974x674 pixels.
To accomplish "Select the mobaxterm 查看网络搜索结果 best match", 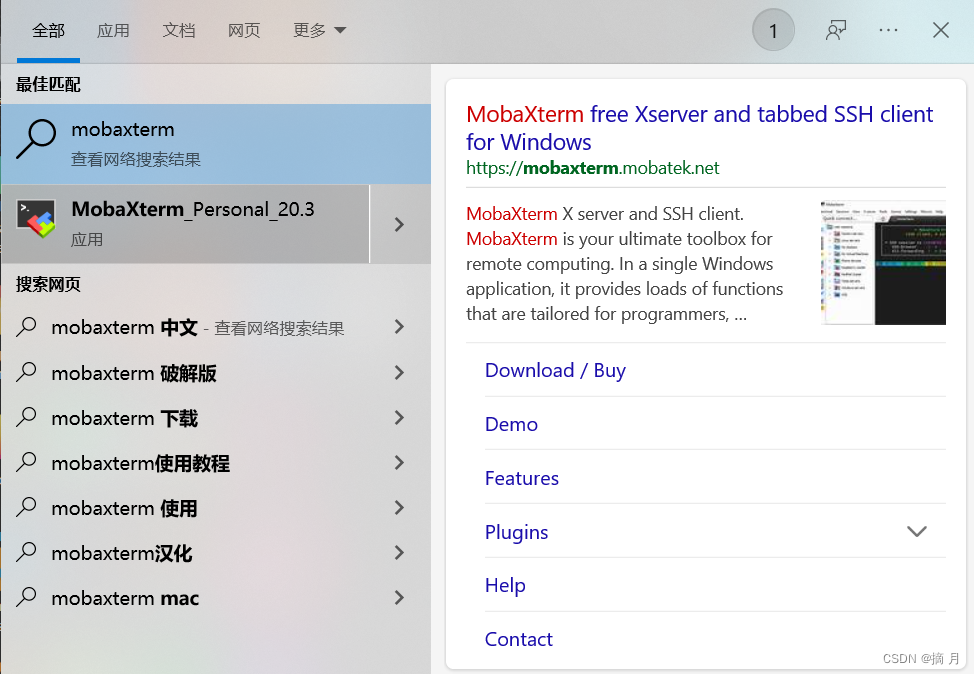I will (x=216, y=143).
